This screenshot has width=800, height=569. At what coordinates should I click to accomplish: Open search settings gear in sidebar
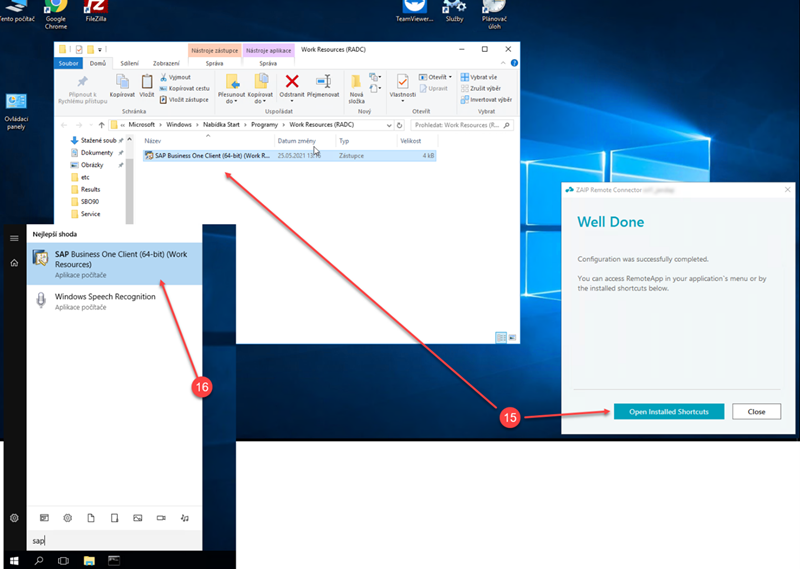point(14,517)
